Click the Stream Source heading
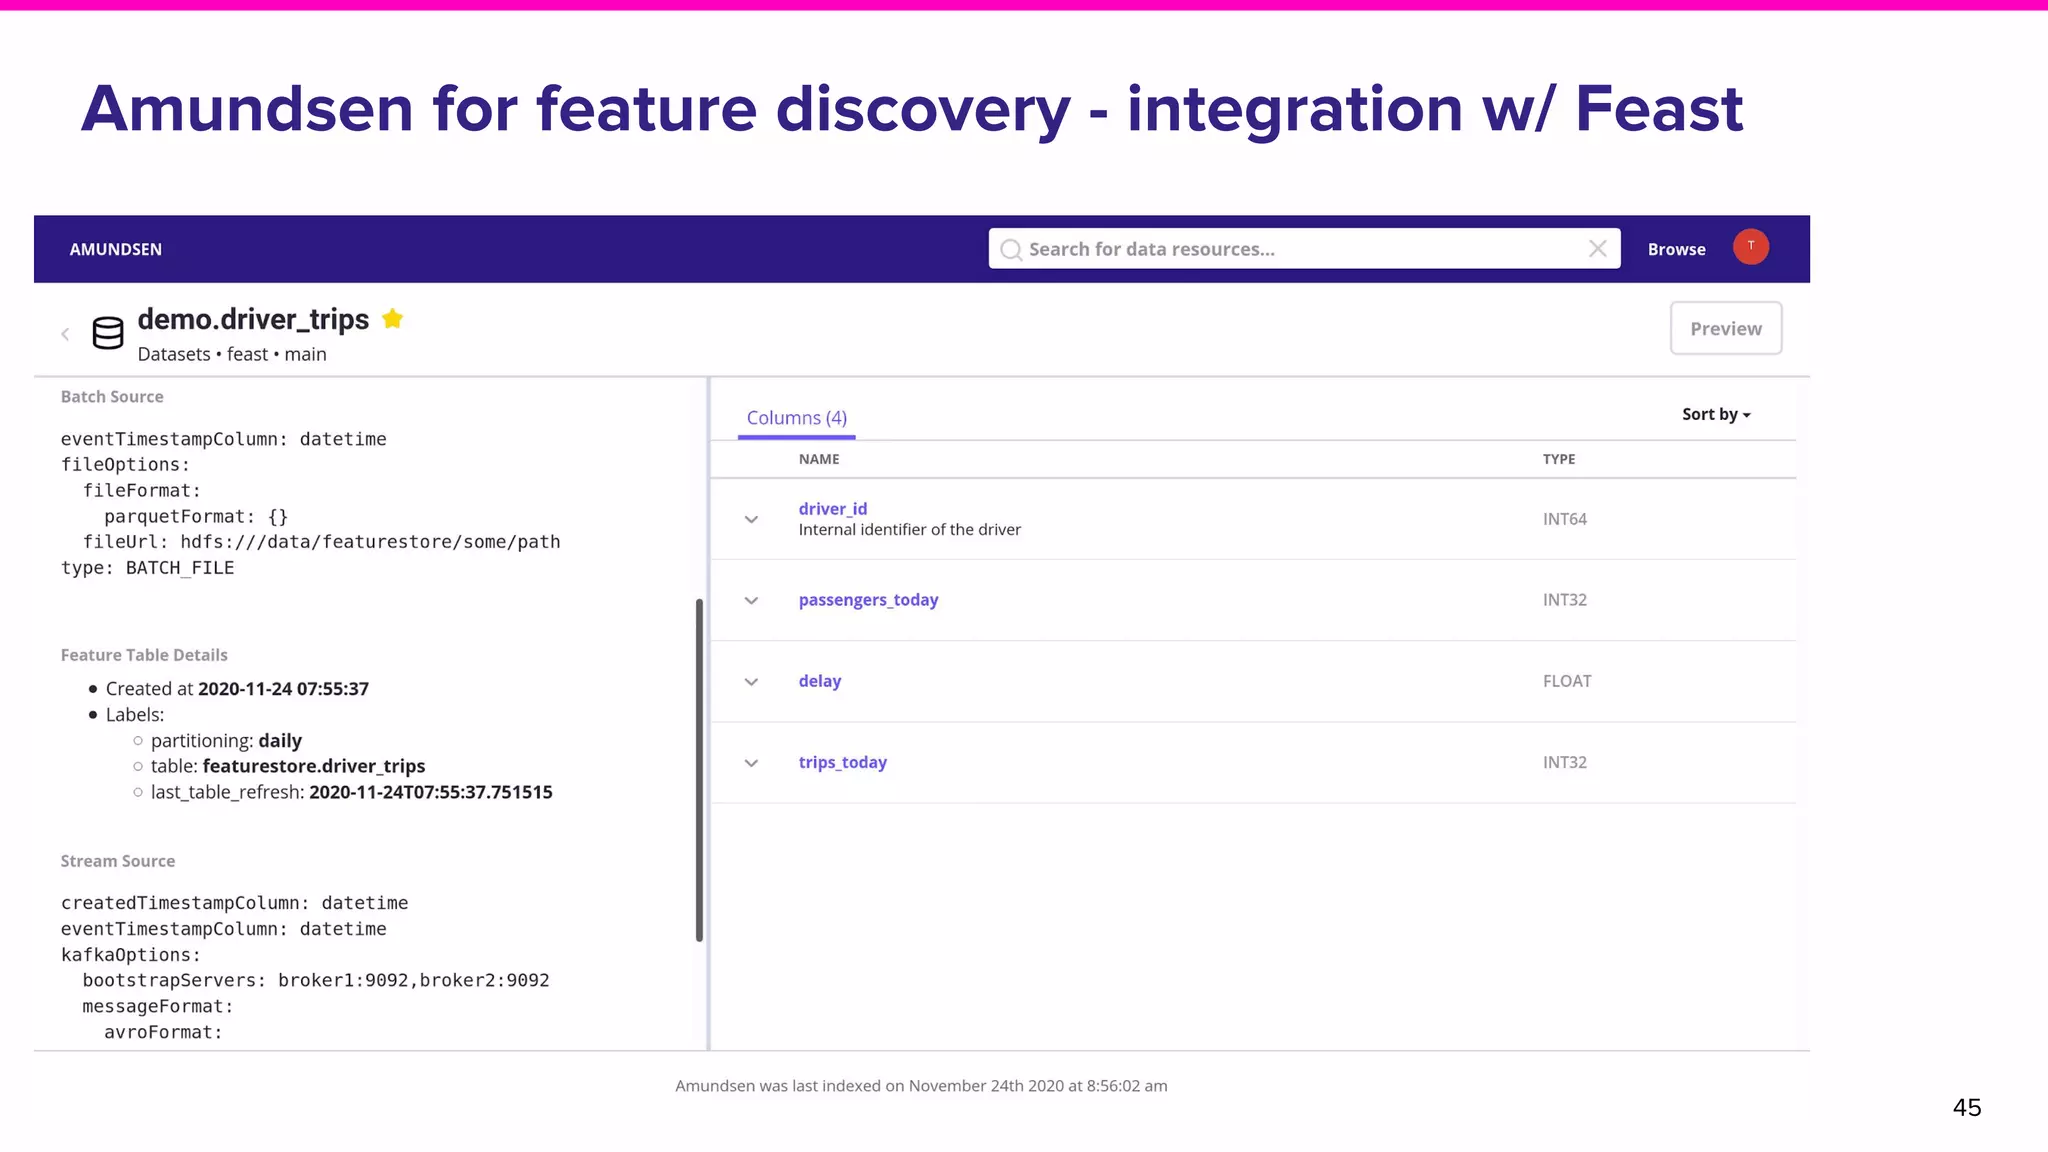Screen dimensions: 2048x1152 click(117, 861)
